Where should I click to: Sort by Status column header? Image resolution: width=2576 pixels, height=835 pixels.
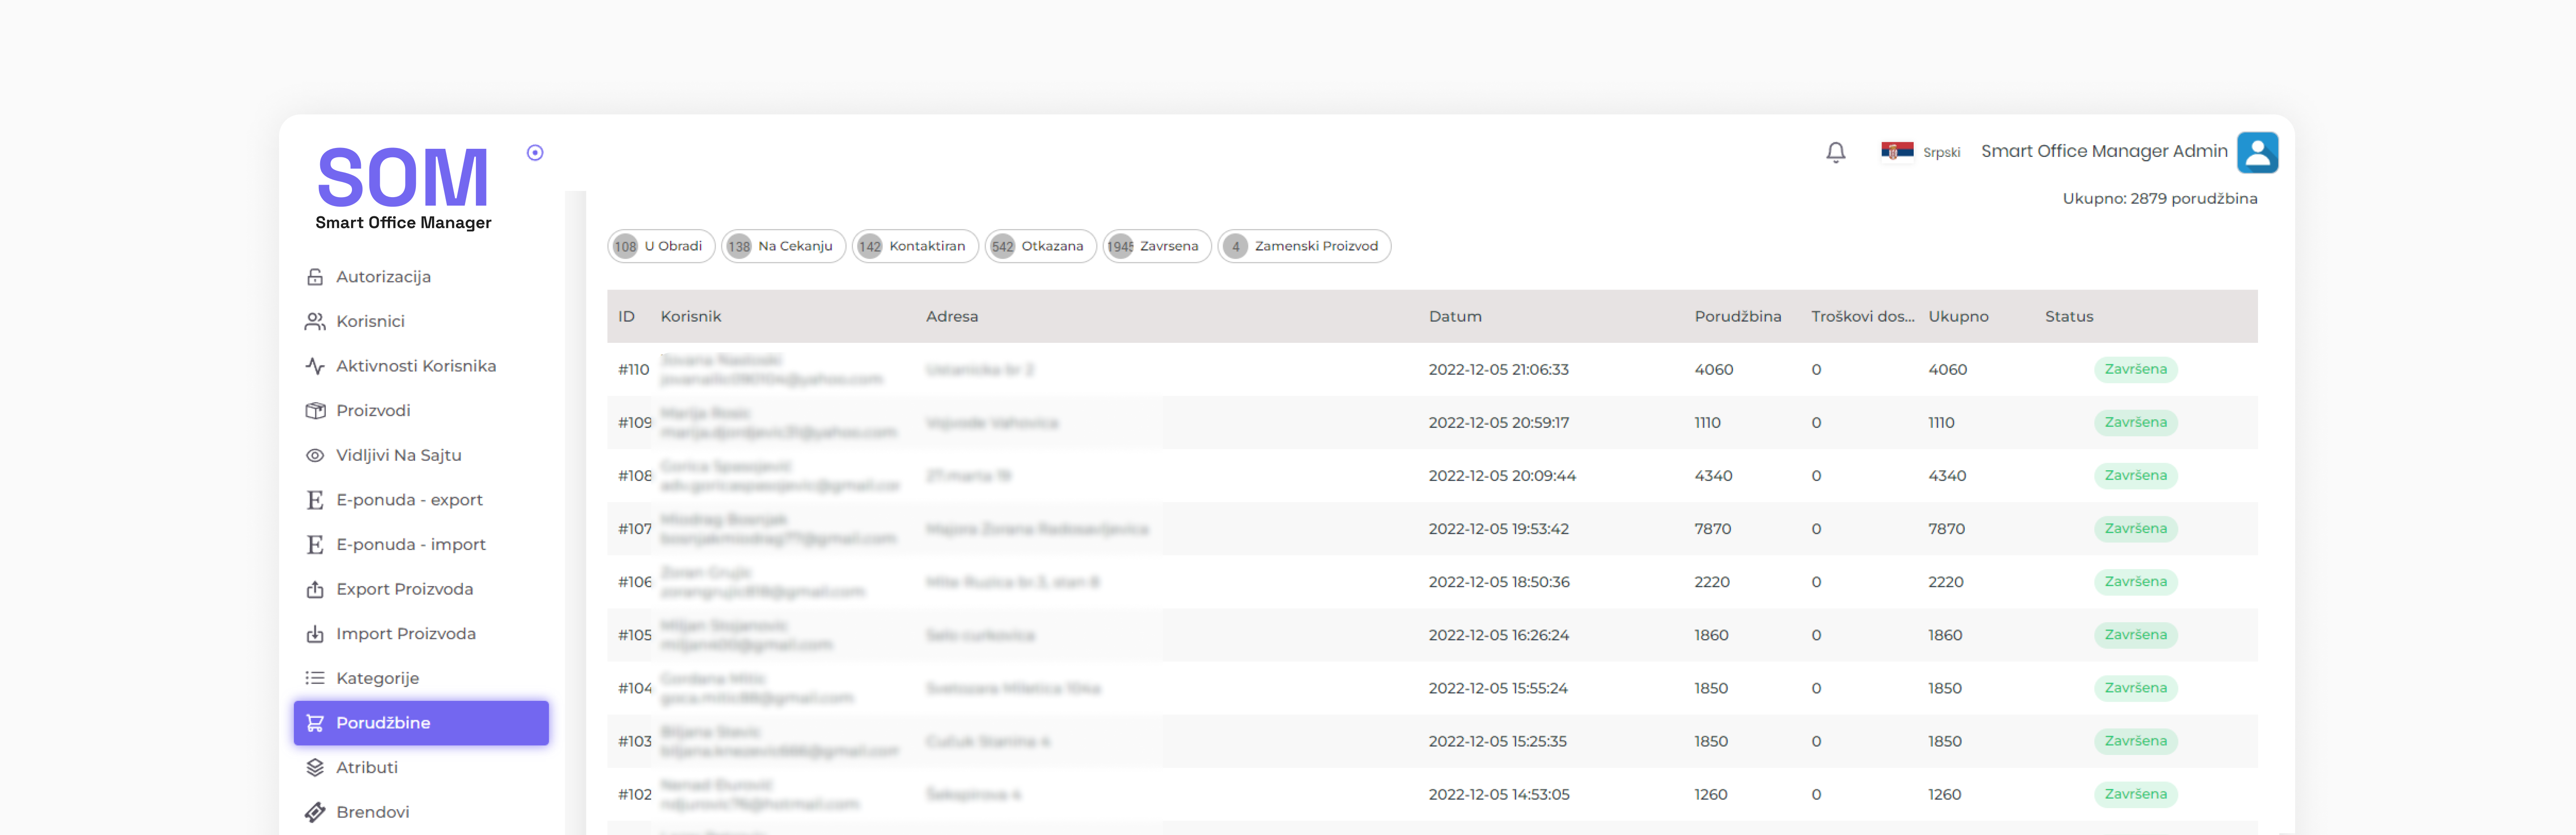click(x=2069, y=317)
